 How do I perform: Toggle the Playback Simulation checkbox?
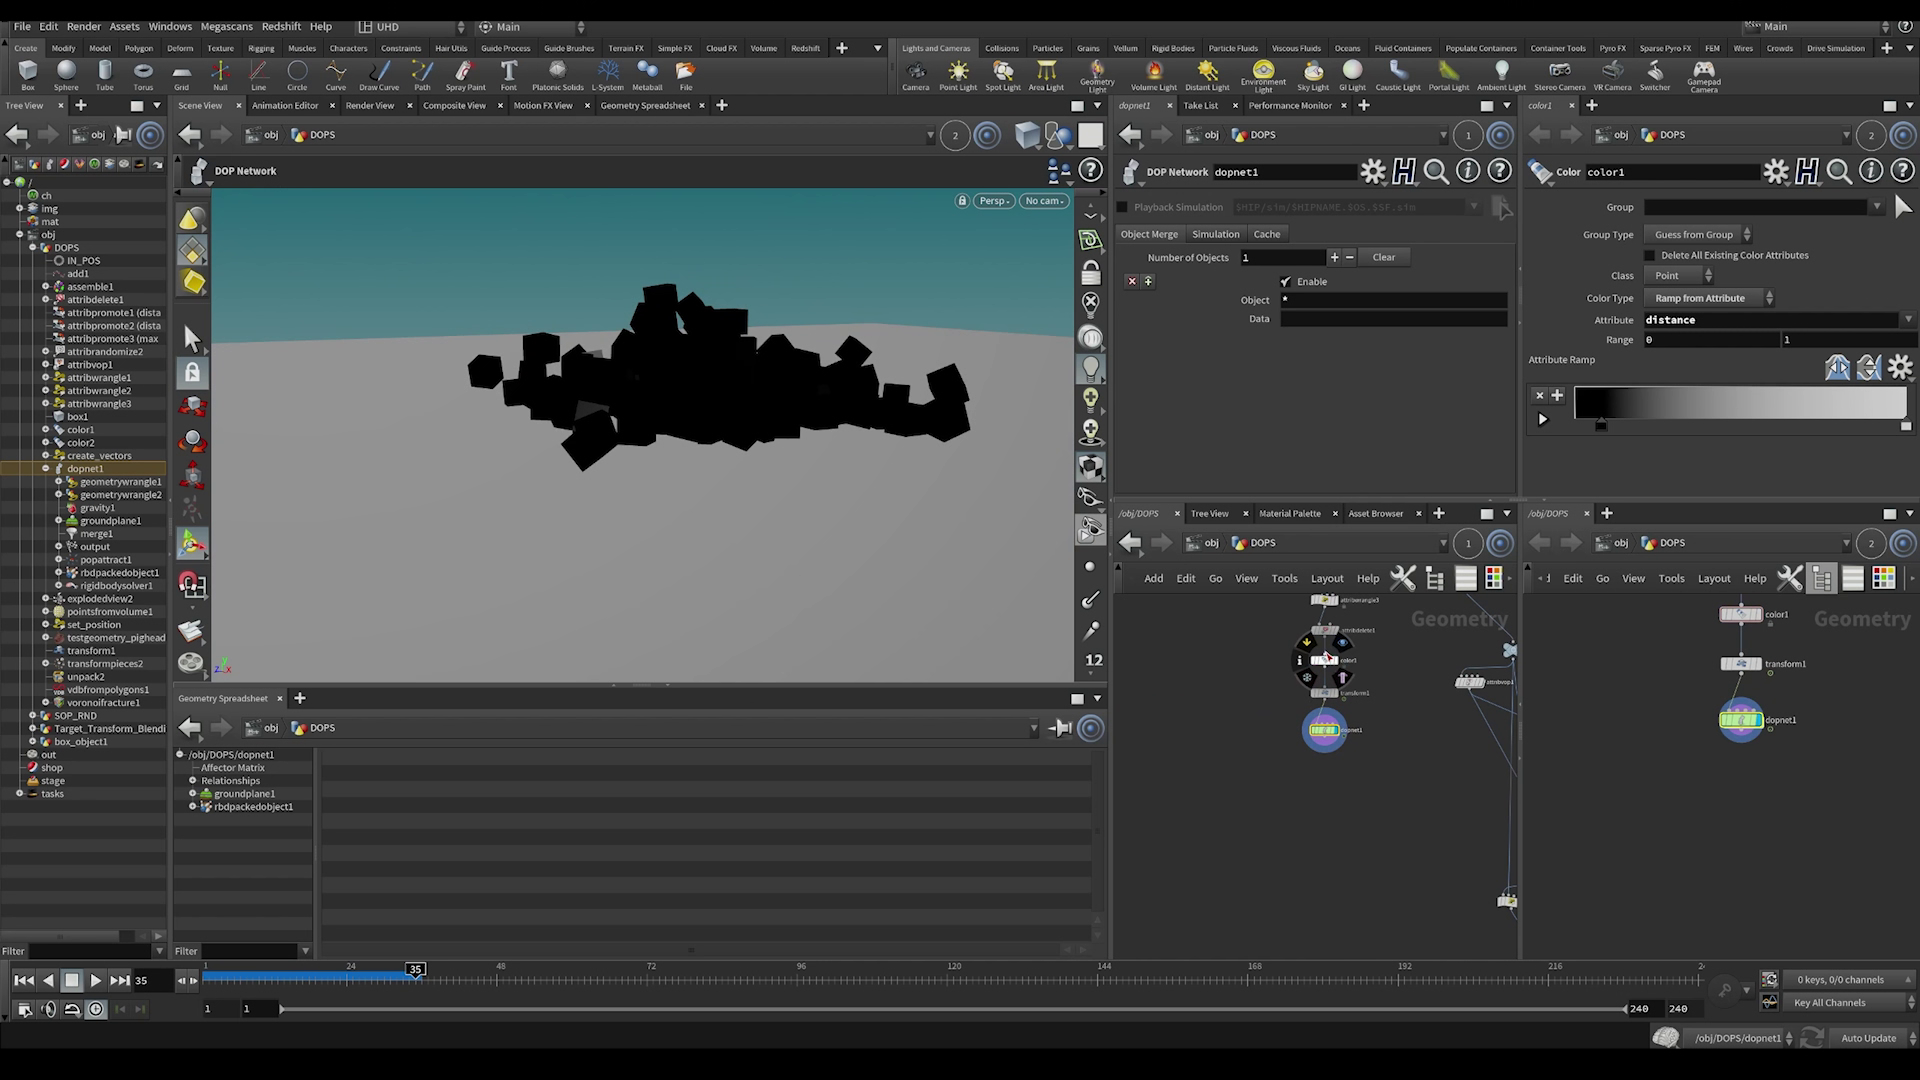(1122, 208)
